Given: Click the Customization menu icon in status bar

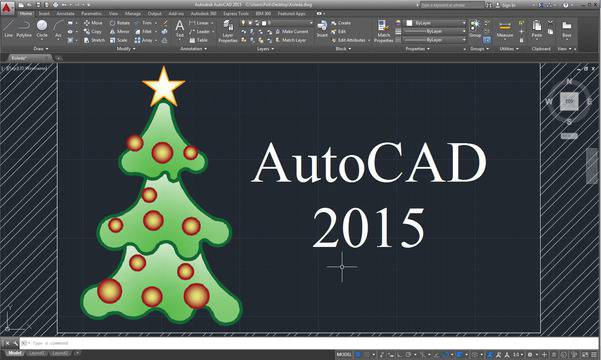Looking at the screenshot, I should 594,355.
